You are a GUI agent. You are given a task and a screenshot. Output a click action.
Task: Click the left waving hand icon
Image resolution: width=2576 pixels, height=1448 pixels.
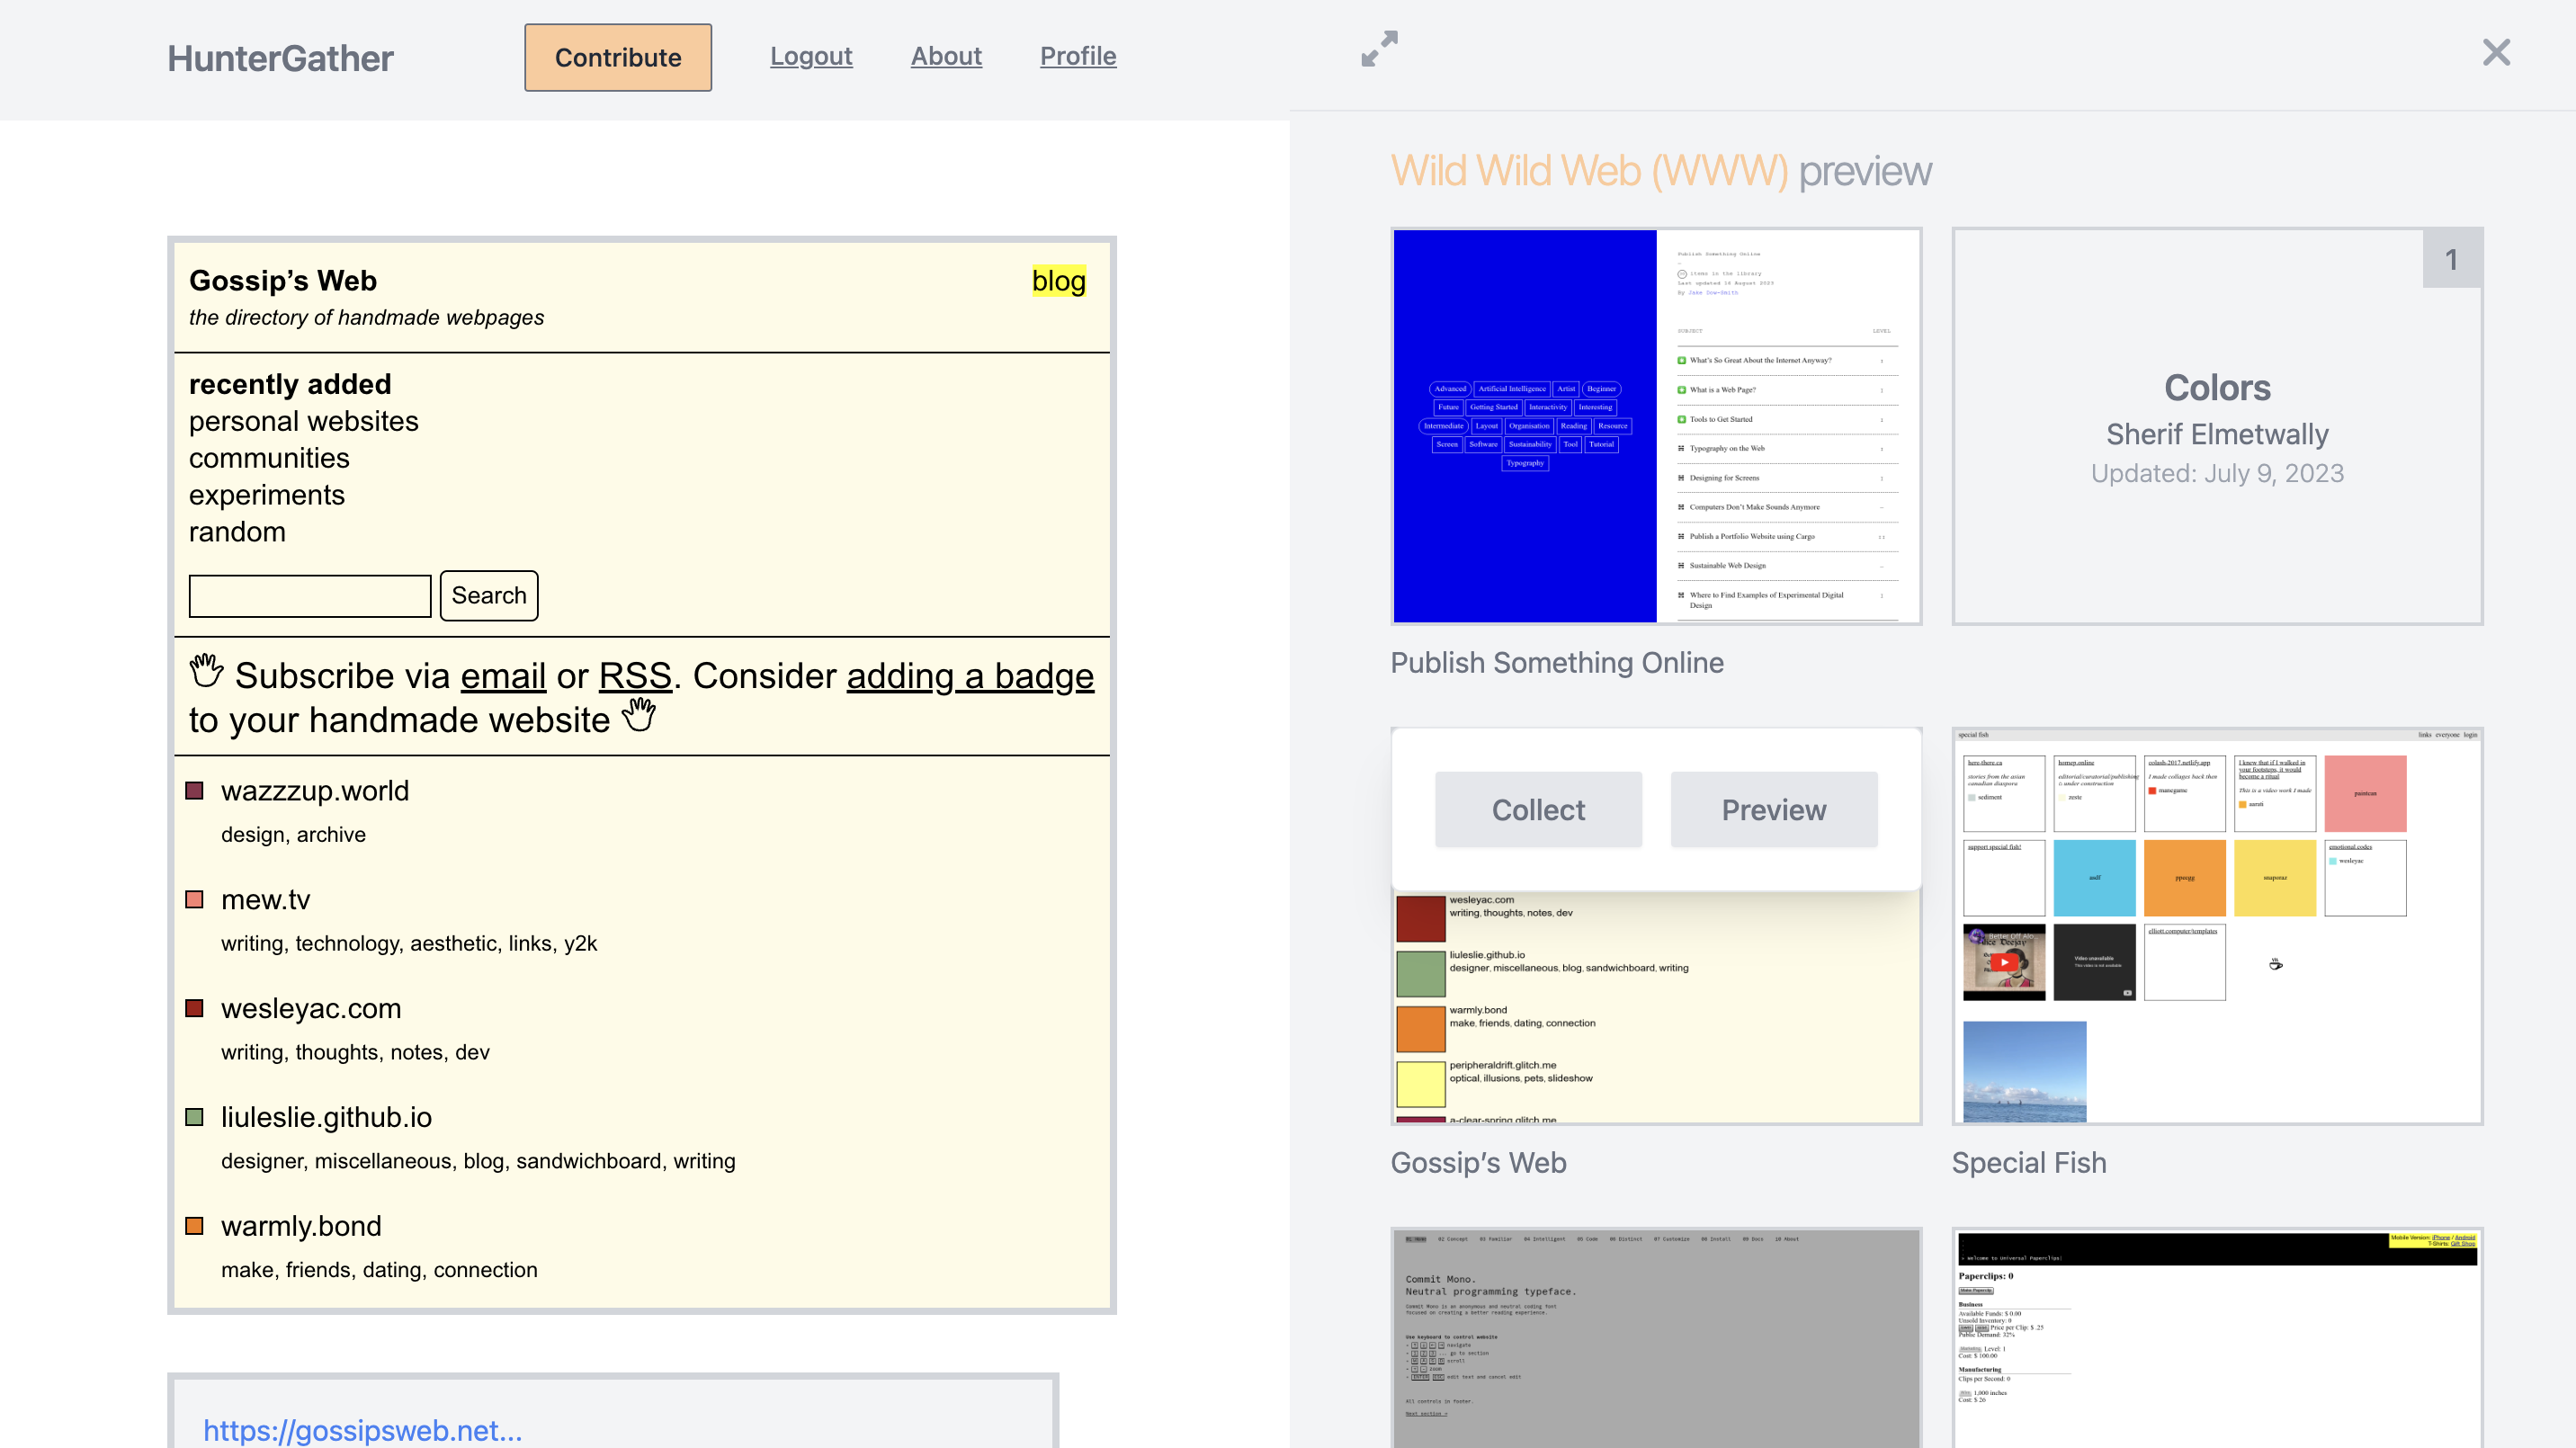click(x=207, y=670)
